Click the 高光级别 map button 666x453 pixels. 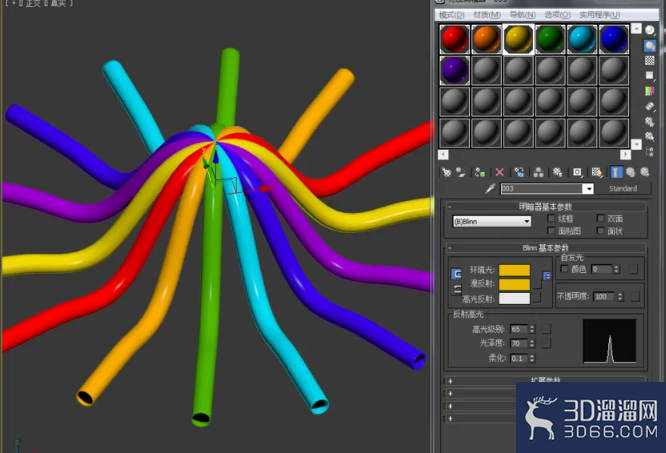[x=547, y=329]
